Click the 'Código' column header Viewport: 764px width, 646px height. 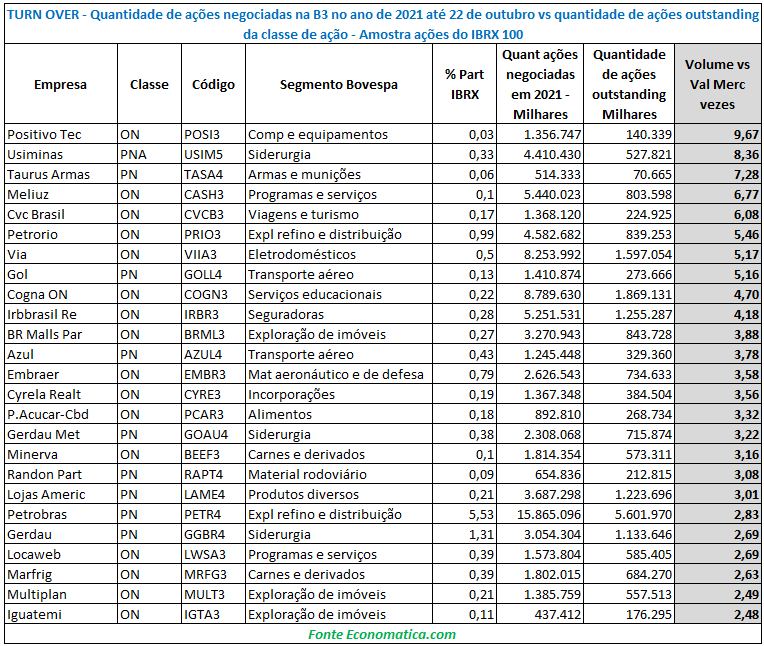pos(213,84)
